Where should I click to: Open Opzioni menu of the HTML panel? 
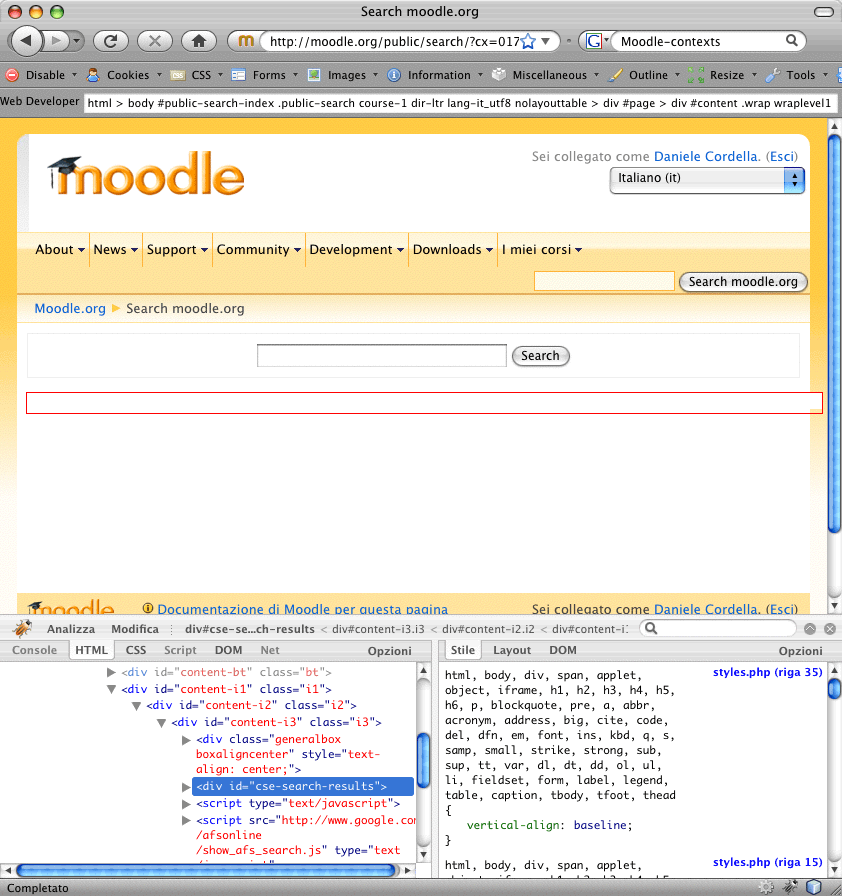390,651
